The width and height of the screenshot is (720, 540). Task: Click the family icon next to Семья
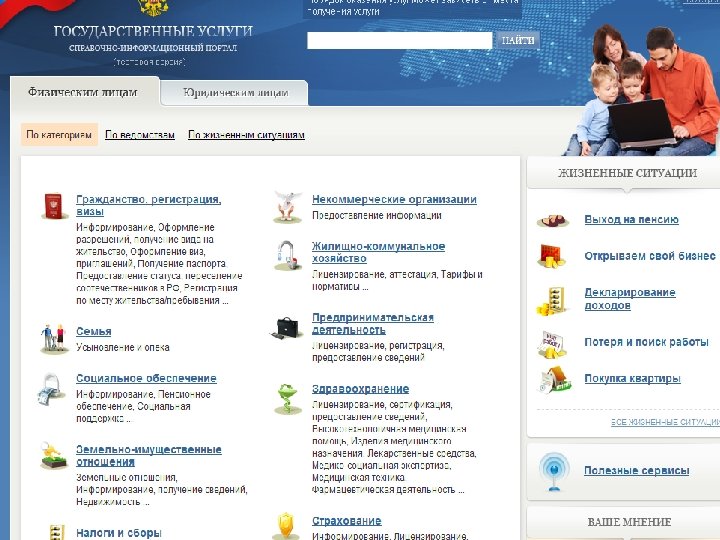click(53, 339)
